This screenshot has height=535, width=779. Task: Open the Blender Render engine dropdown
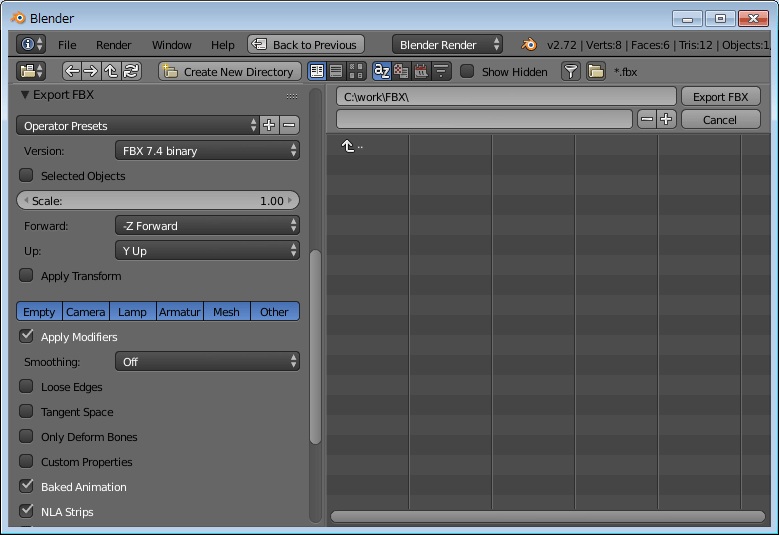tap(447, 45)
